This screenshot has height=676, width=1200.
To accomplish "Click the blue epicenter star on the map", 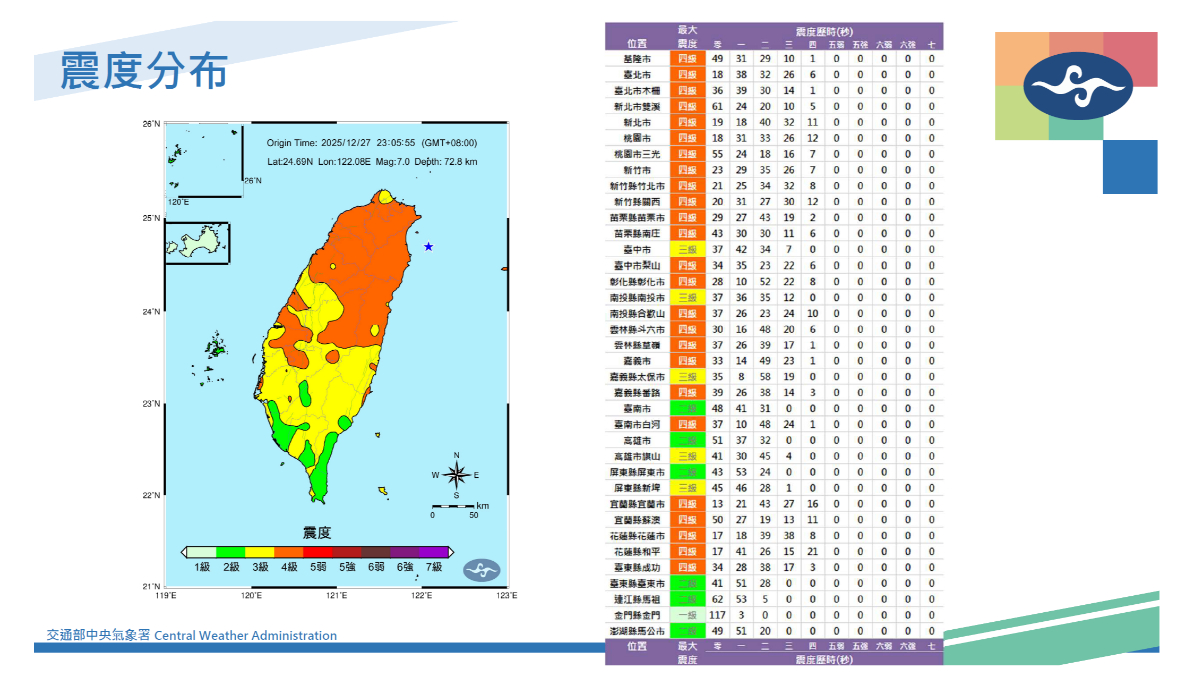I will (428, 247).
